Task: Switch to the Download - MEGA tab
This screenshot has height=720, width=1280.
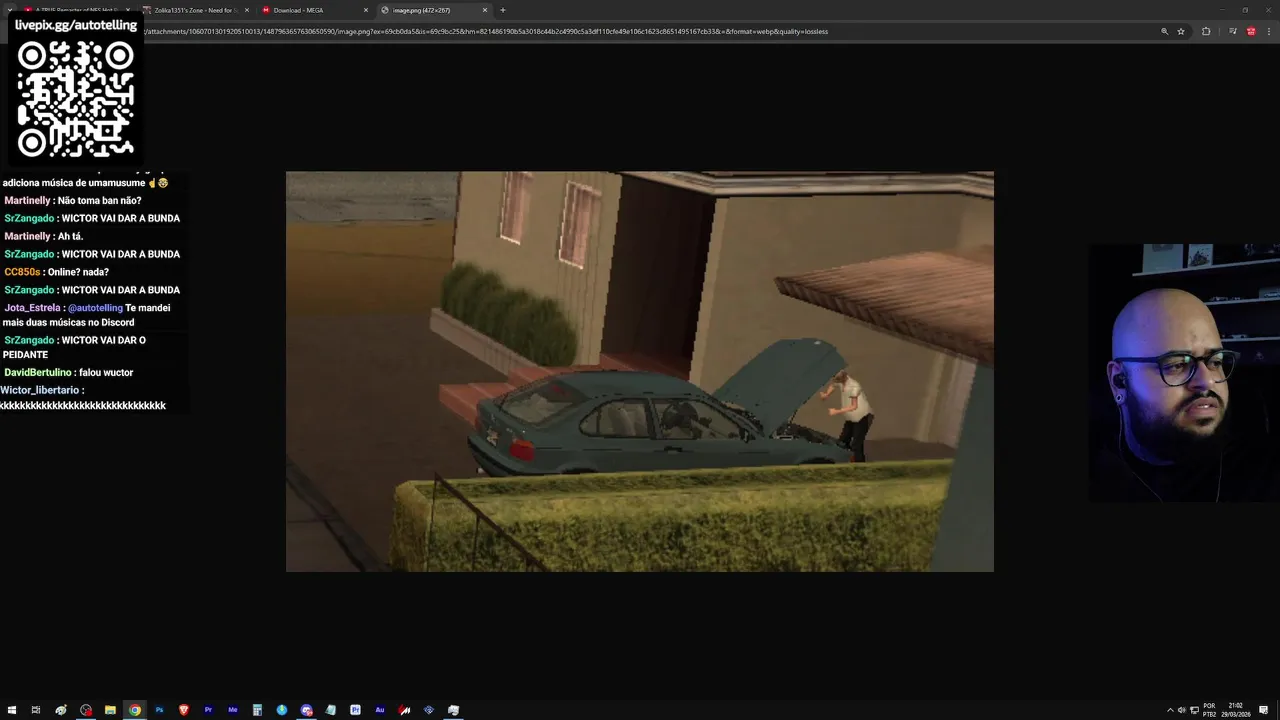Action: tap(314, 10)
